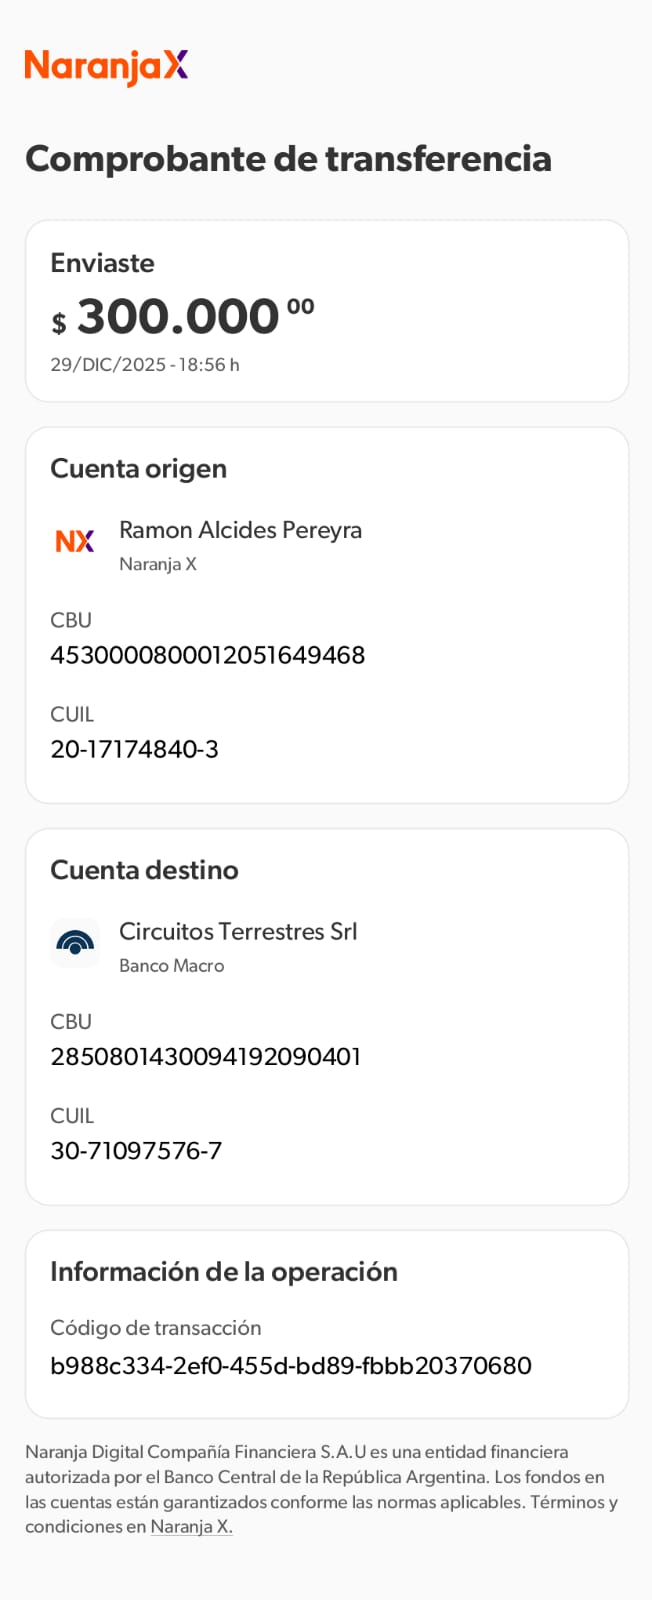Click the Cuenta destino section heading
The height and width of the screenshot is (1600, 652).
click(x=144, y=870)
